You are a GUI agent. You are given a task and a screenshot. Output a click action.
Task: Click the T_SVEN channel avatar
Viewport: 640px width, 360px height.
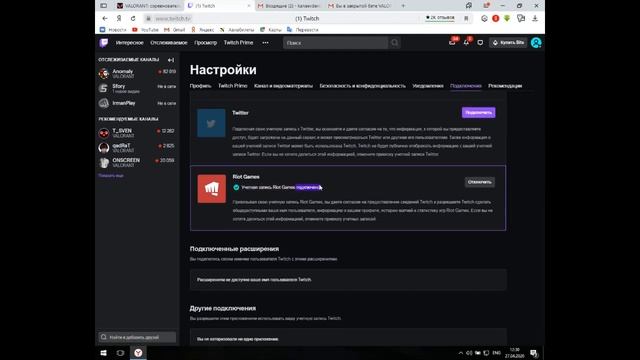click(x=104, y=133)
